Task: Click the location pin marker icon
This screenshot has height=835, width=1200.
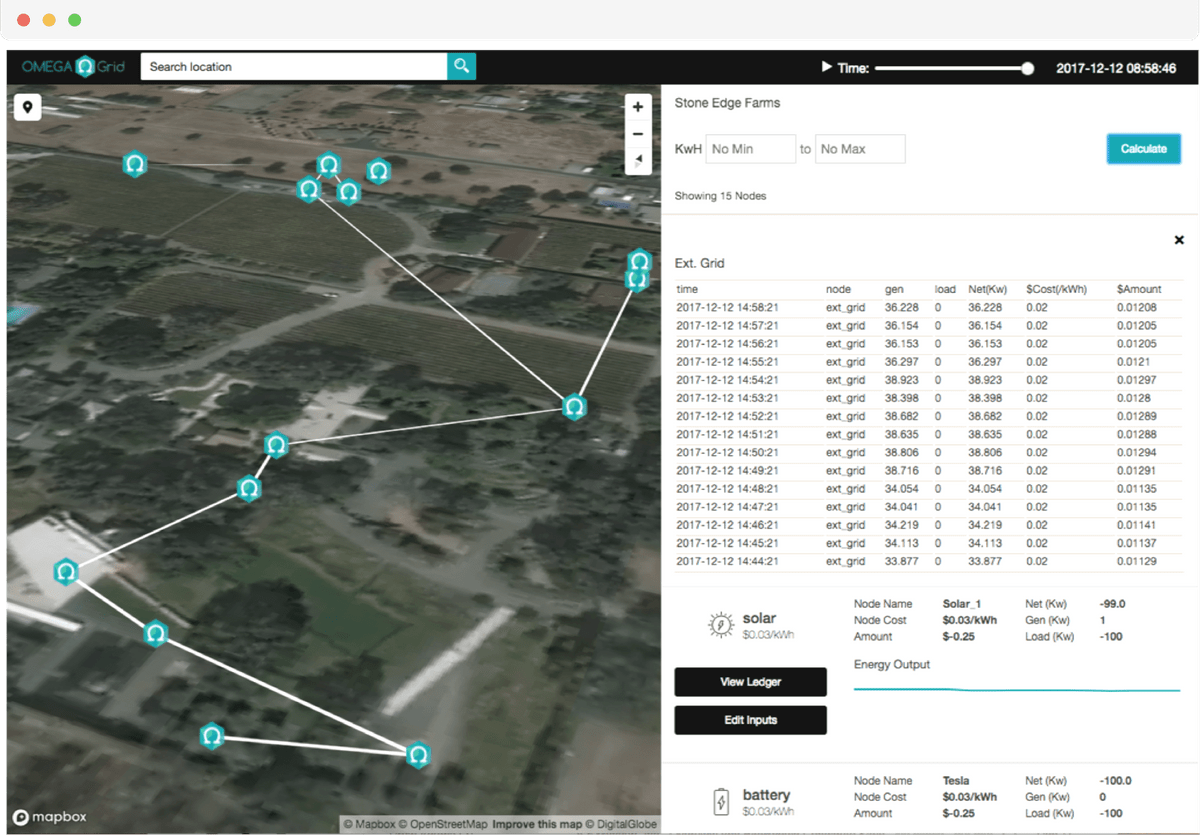Action: coord(27,107)
